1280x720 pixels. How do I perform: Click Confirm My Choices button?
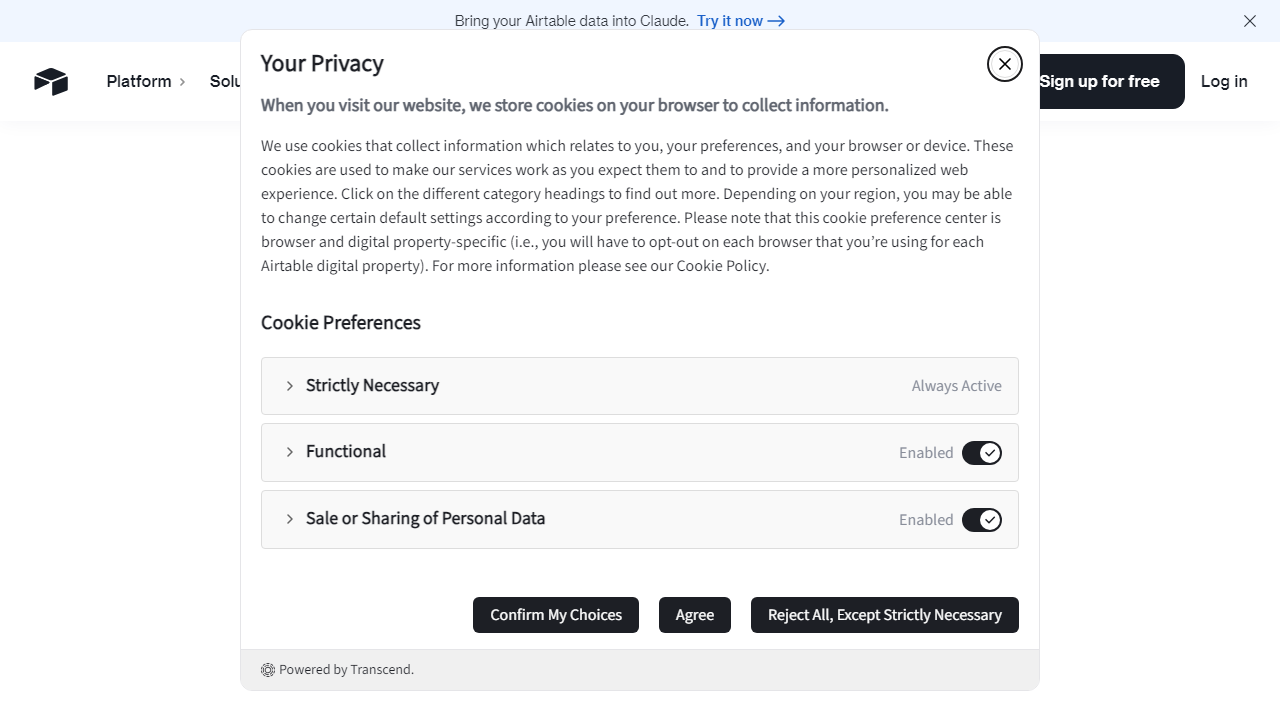point(556,615)
